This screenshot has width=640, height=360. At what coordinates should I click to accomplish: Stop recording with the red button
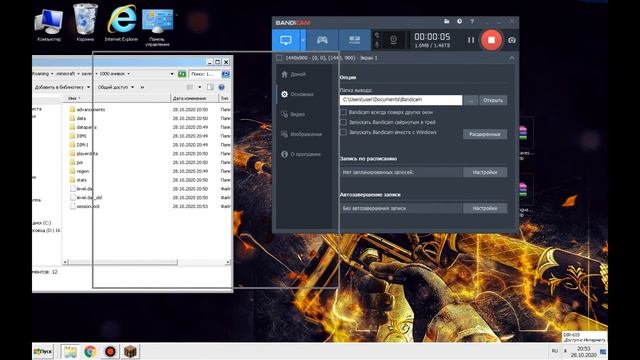click(491, 40)
